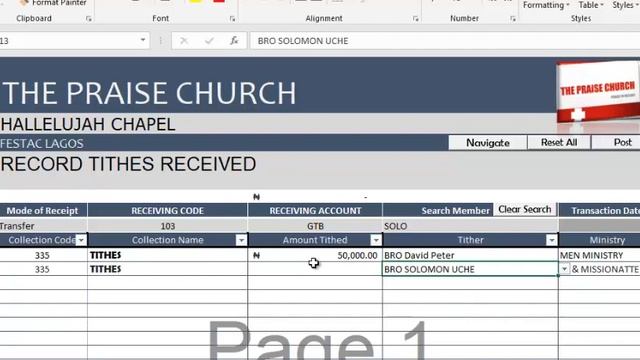640x360 pixels.
Task: Select the & MISSIONATTE ministry cell
Action: [x=605, y=269]
